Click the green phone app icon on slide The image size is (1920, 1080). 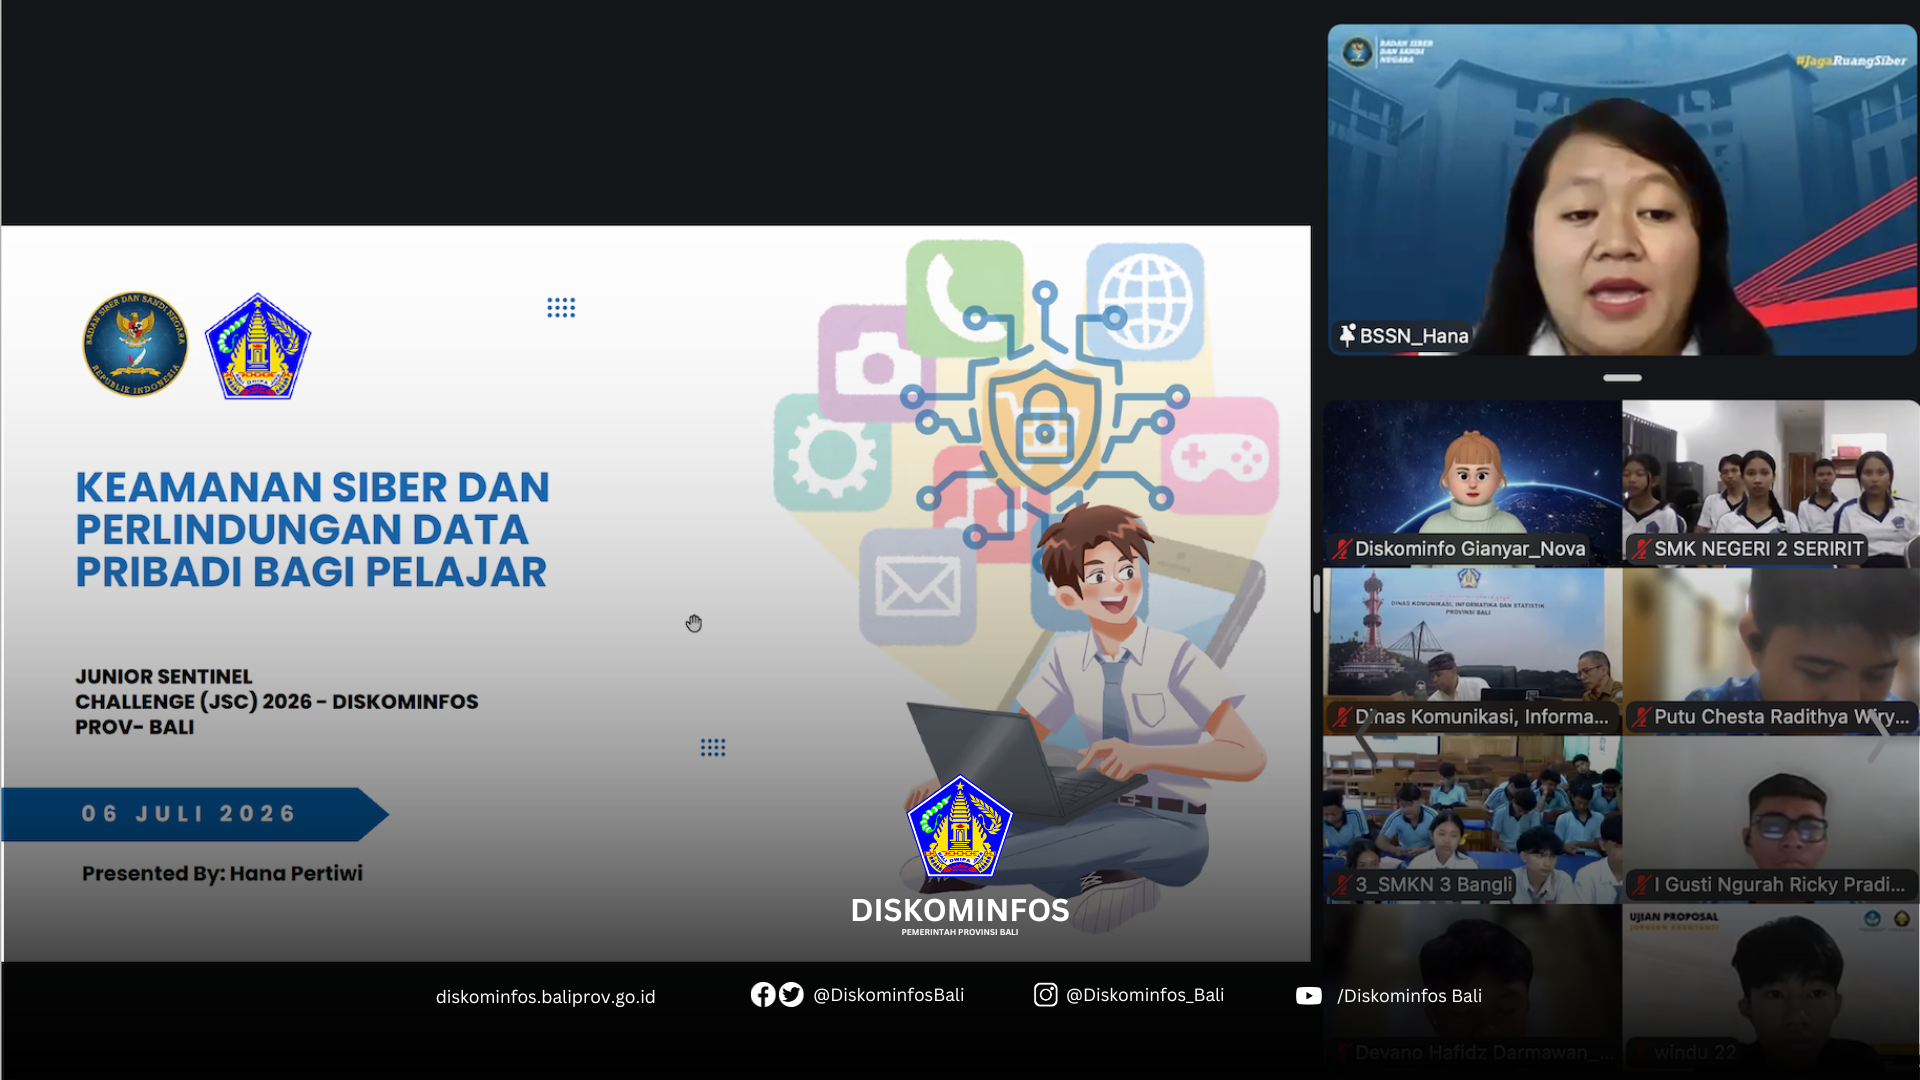click(965, 298)
